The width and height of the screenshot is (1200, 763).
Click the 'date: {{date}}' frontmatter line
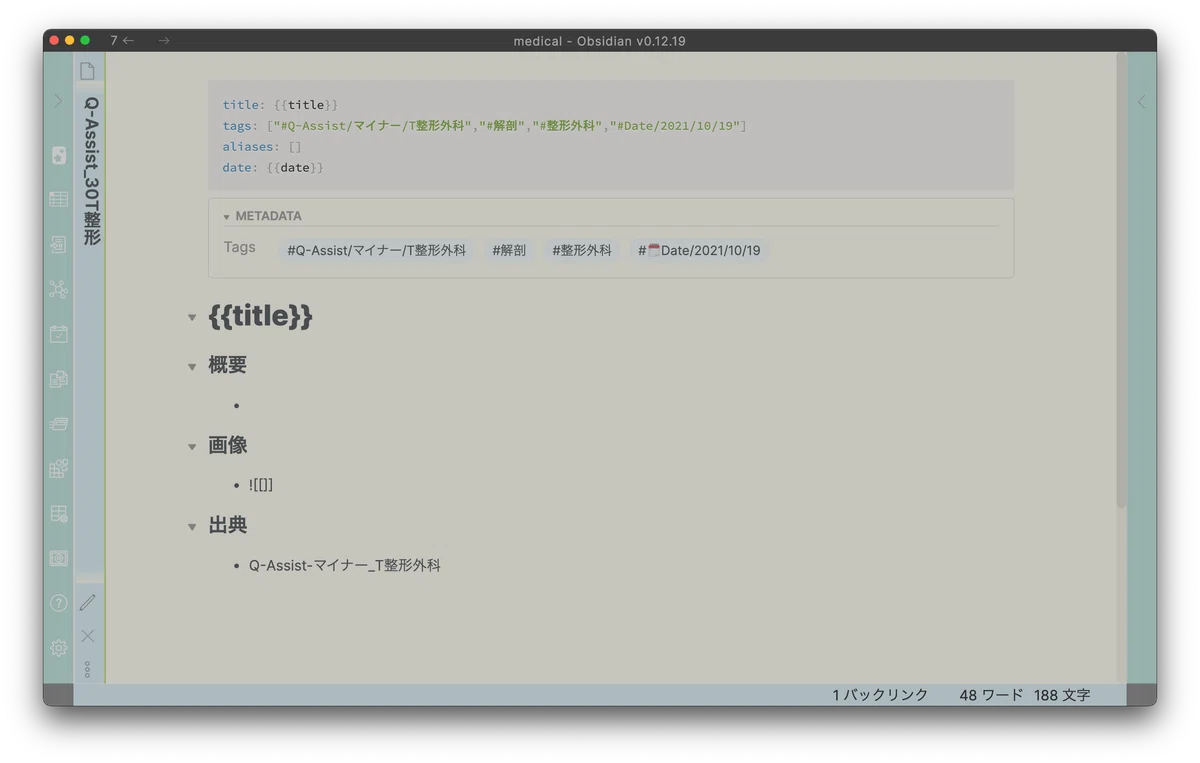click(x=273, y=168)
